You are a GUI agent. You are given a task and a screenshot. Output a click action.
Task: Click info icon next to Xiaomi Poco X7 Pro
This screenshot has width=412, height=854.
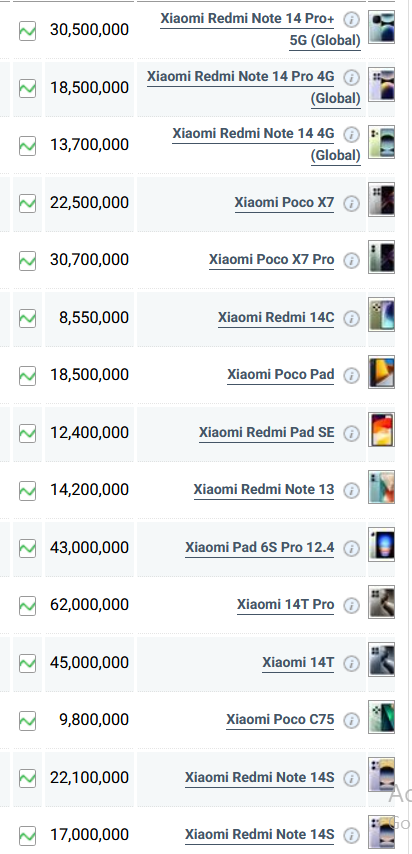pos(352,261)
